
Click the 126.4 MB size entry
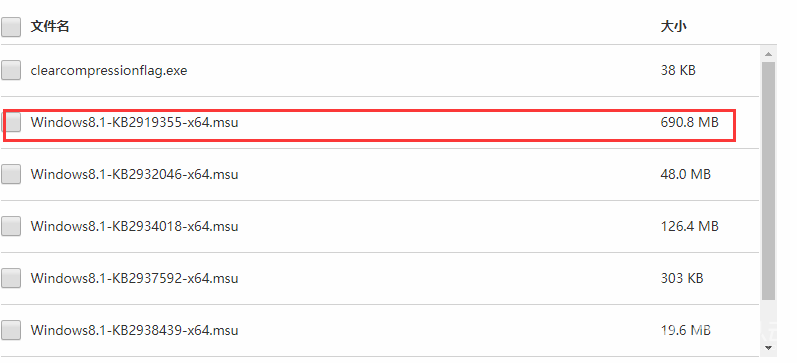pyautogui.click(x=689, y=226)
